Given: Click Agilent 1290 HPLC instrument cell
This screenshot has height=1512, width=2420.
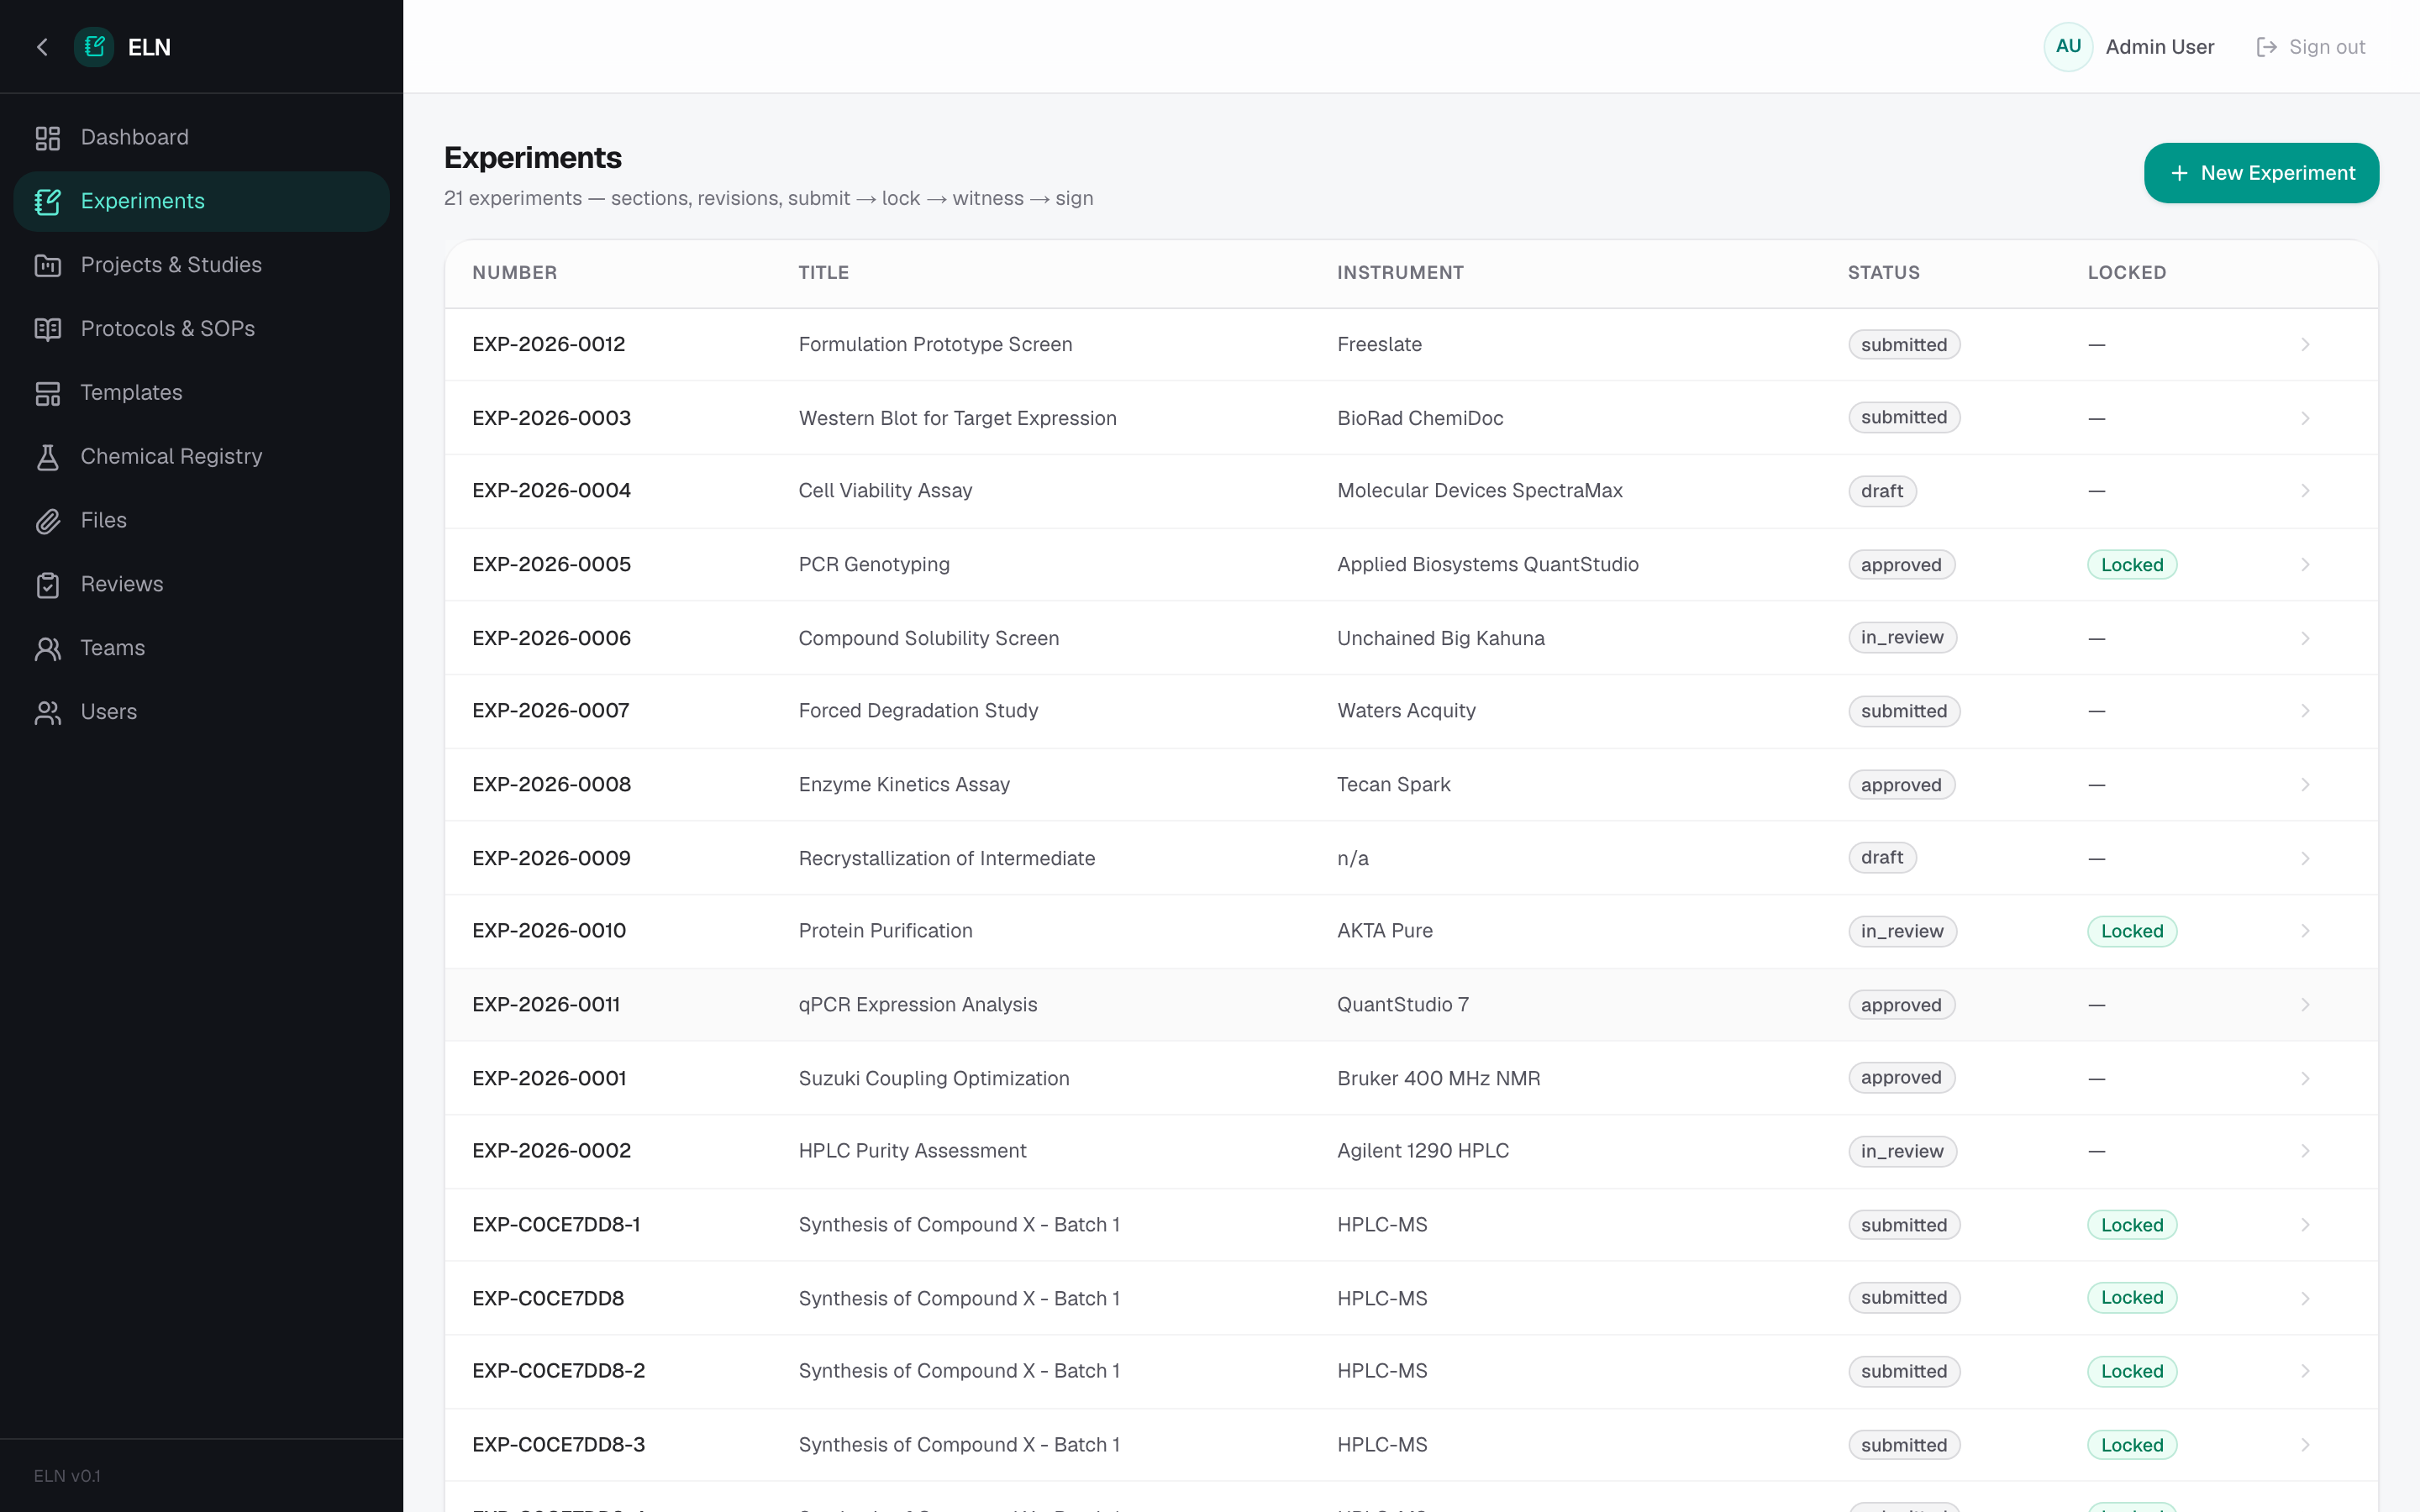Looking at the screenshot, I should 1422,1151.
